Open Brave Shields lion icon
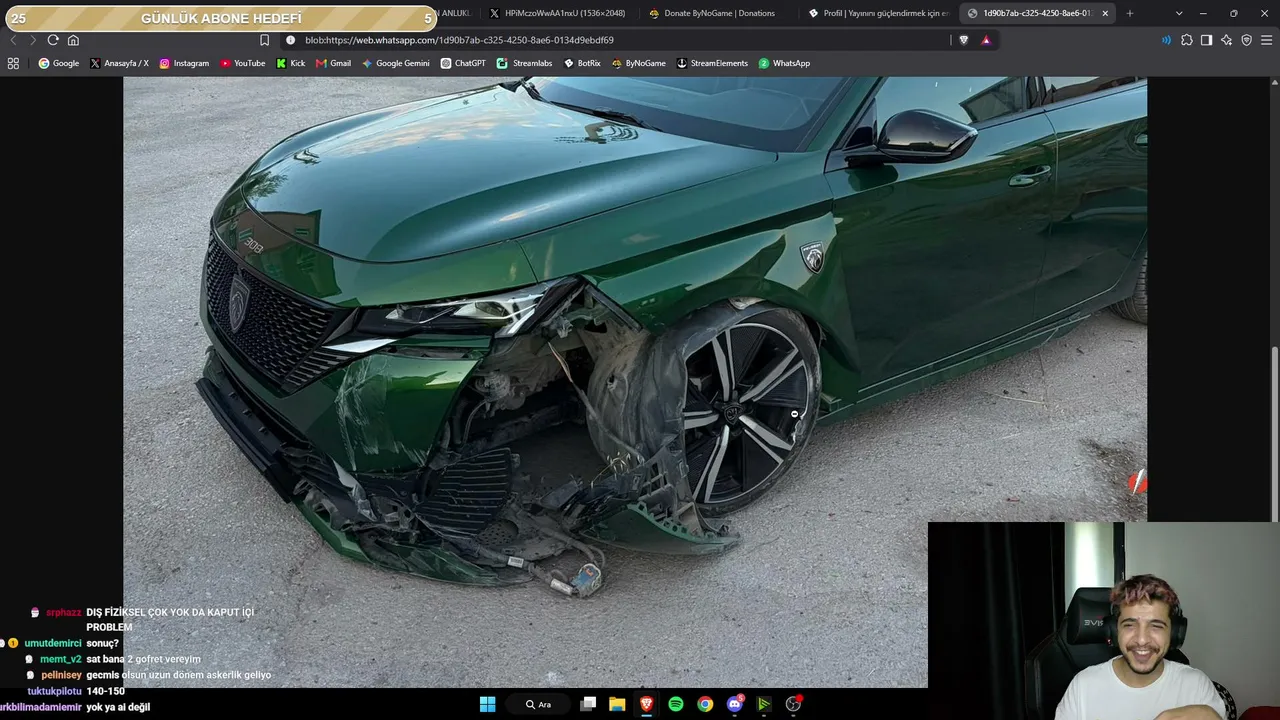This screenshot has height=720, width=1280. [x=964, y=40]
